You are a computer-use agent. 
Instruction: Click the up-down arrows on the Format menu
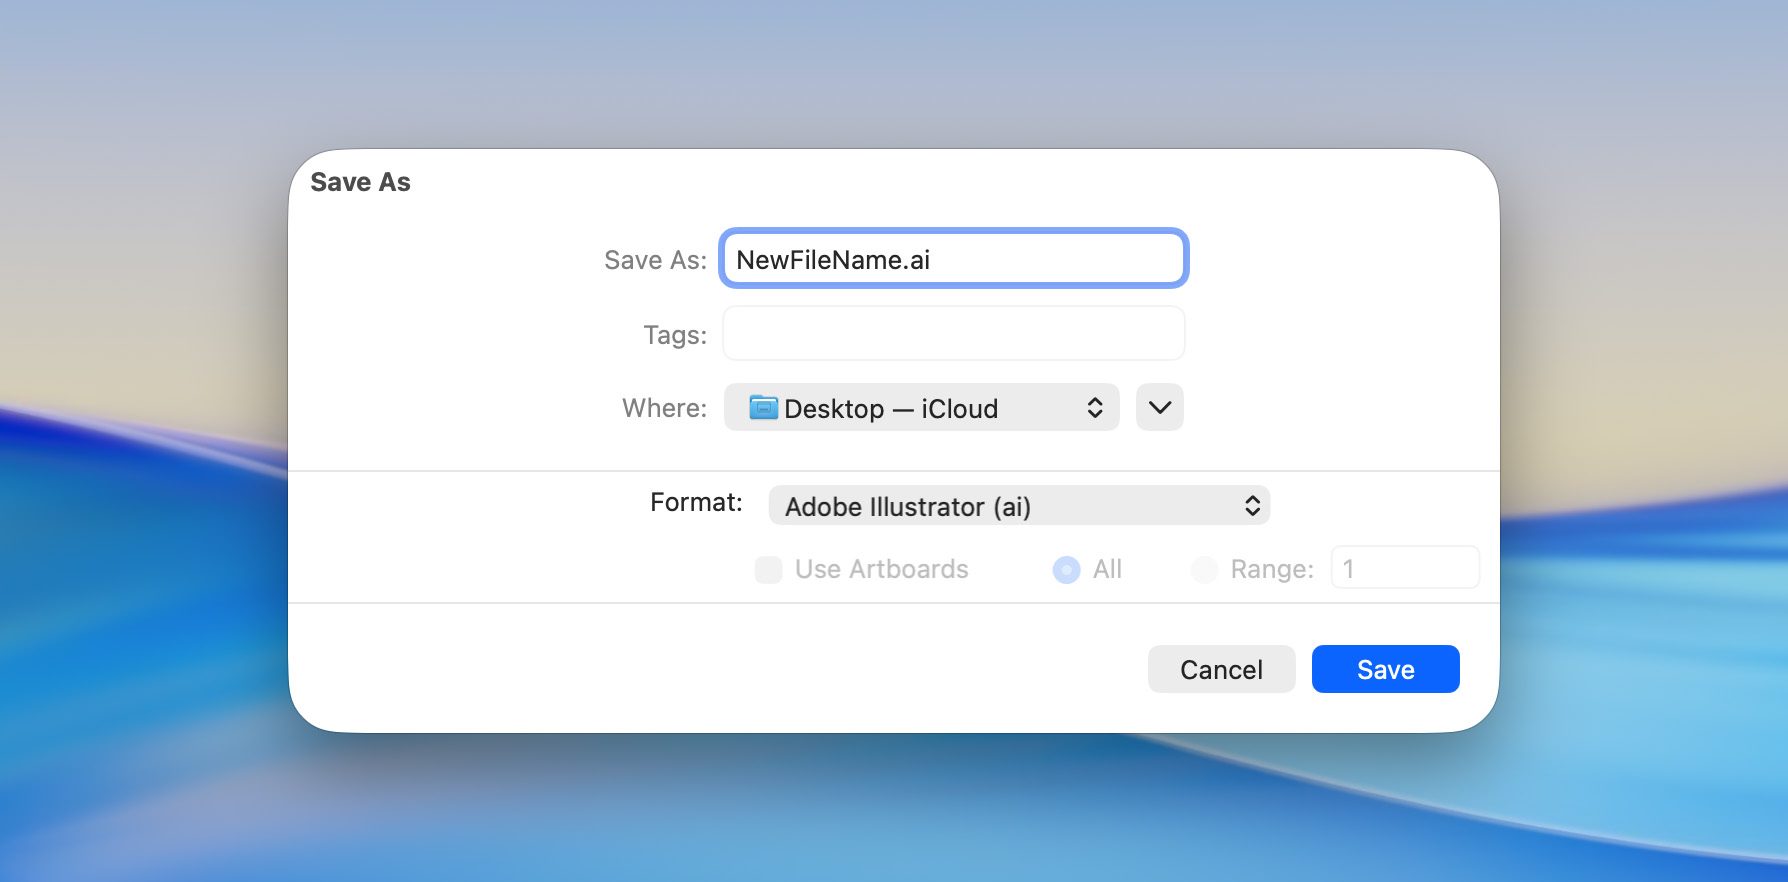[1252, 506]
